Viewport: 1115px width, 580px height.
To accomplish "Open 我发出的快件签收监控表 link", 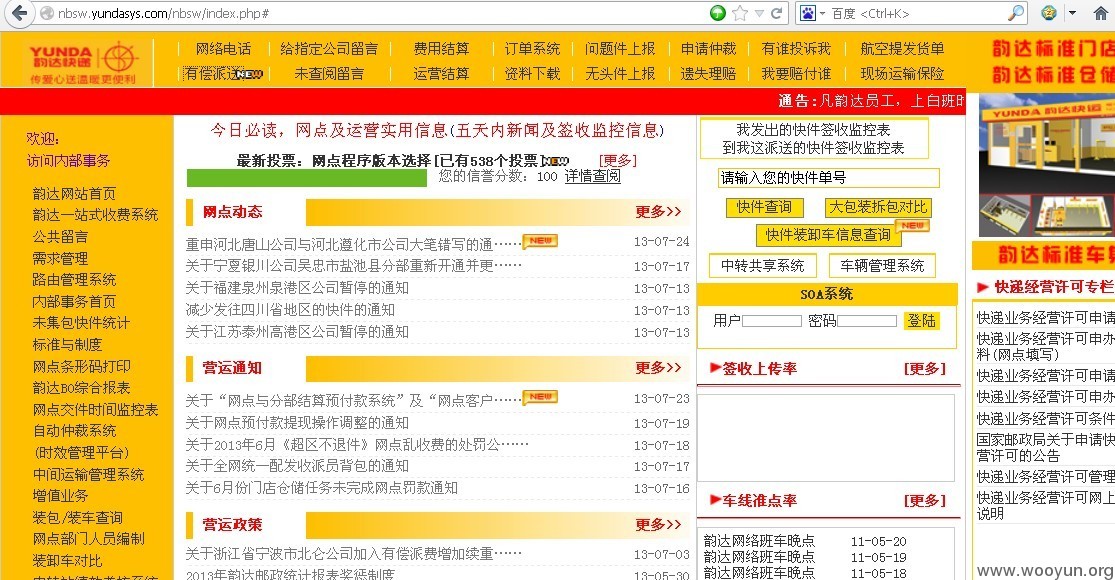I will tap(813, 130).
